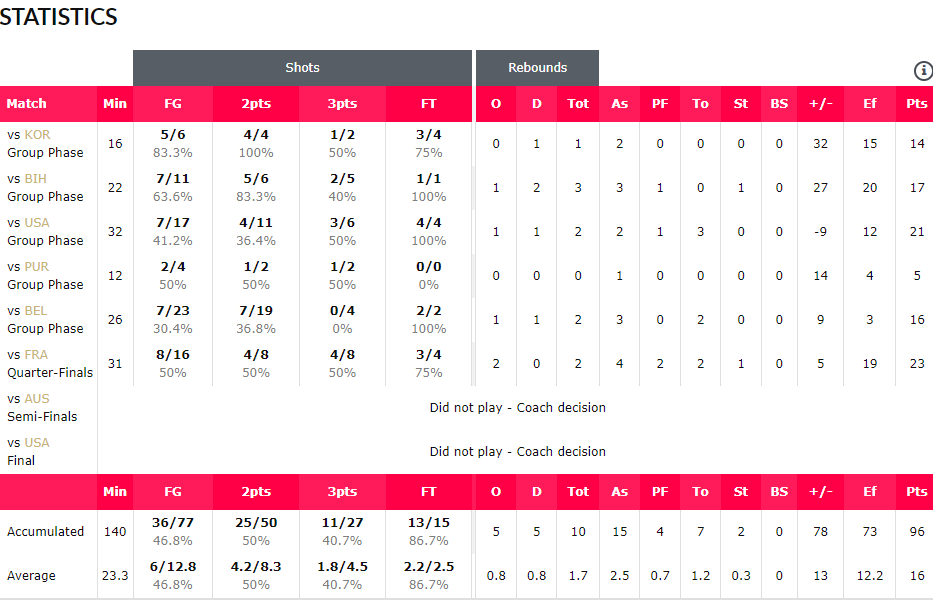Open the AUS semi-finals opponent link
This screenshot has width=933, height=600.
(x=37, y=399)
